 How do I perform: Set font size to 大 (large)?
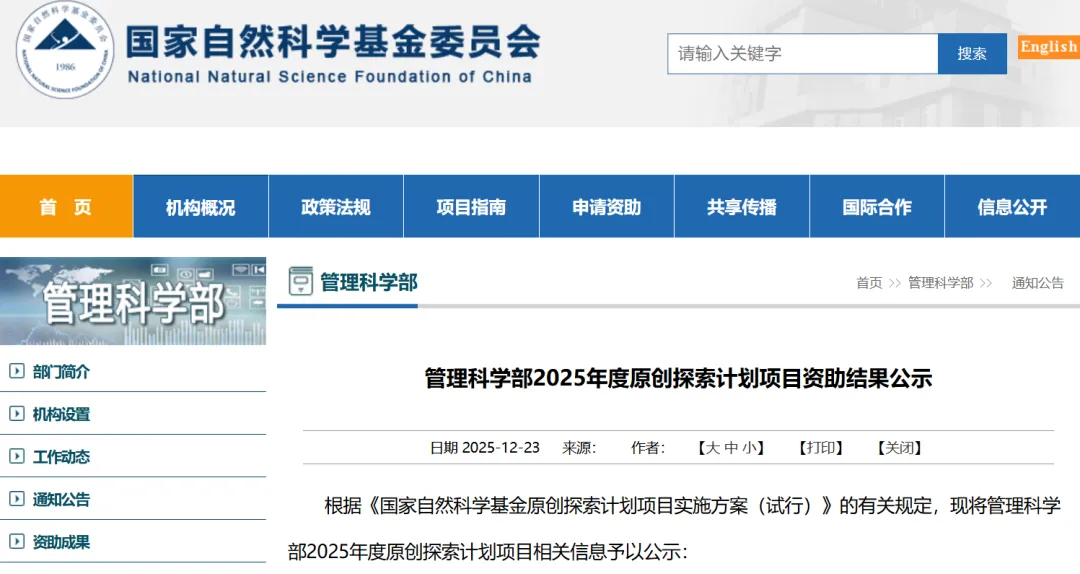tap(712, 448)
